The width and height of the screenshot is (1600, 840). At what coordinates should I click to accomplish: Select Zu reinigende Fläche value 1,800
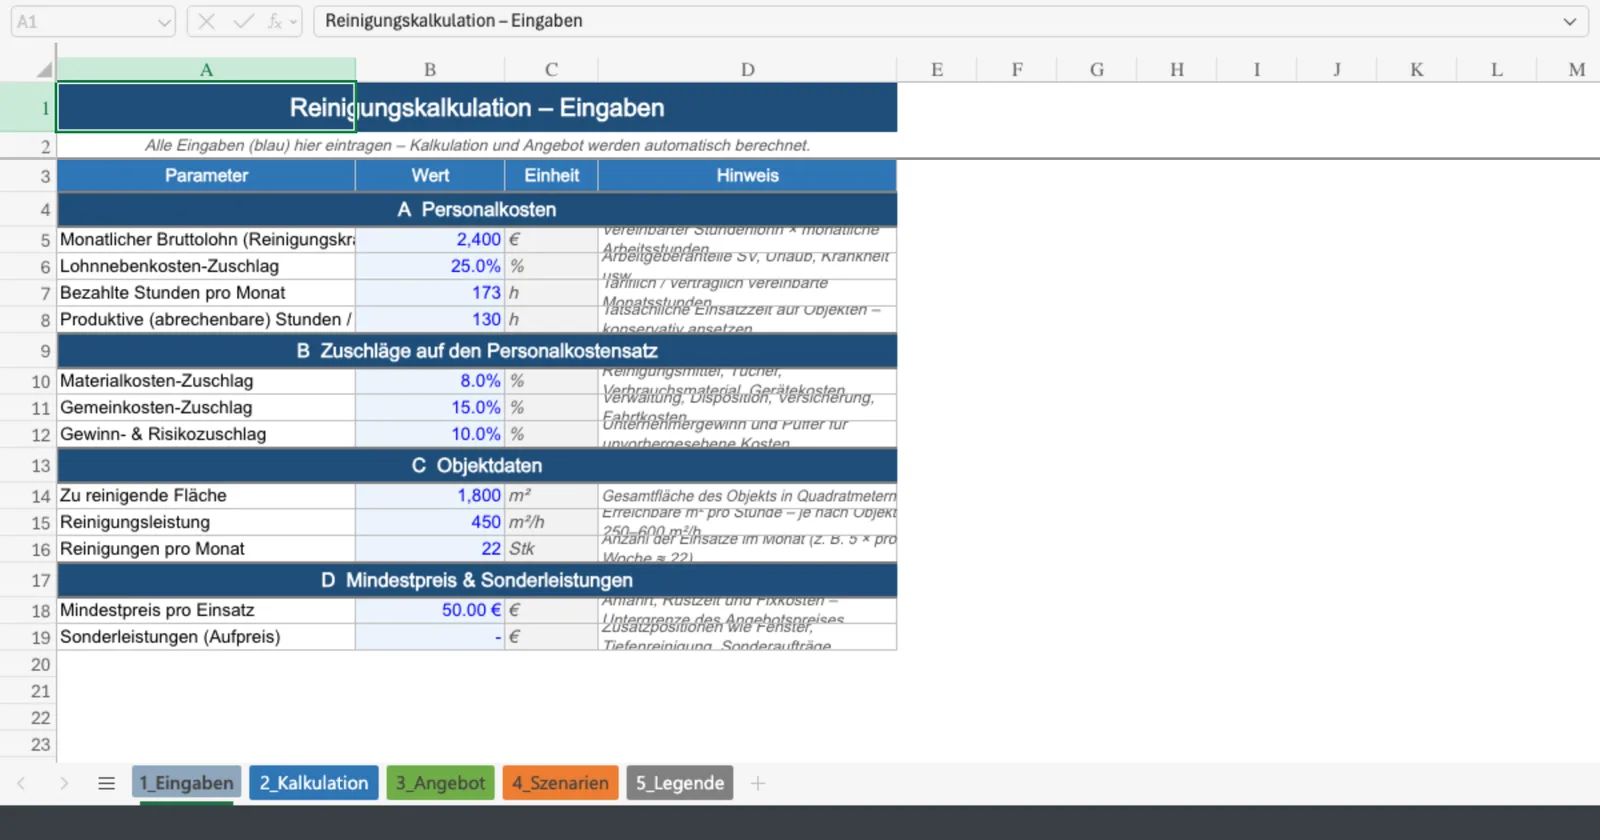430,495
